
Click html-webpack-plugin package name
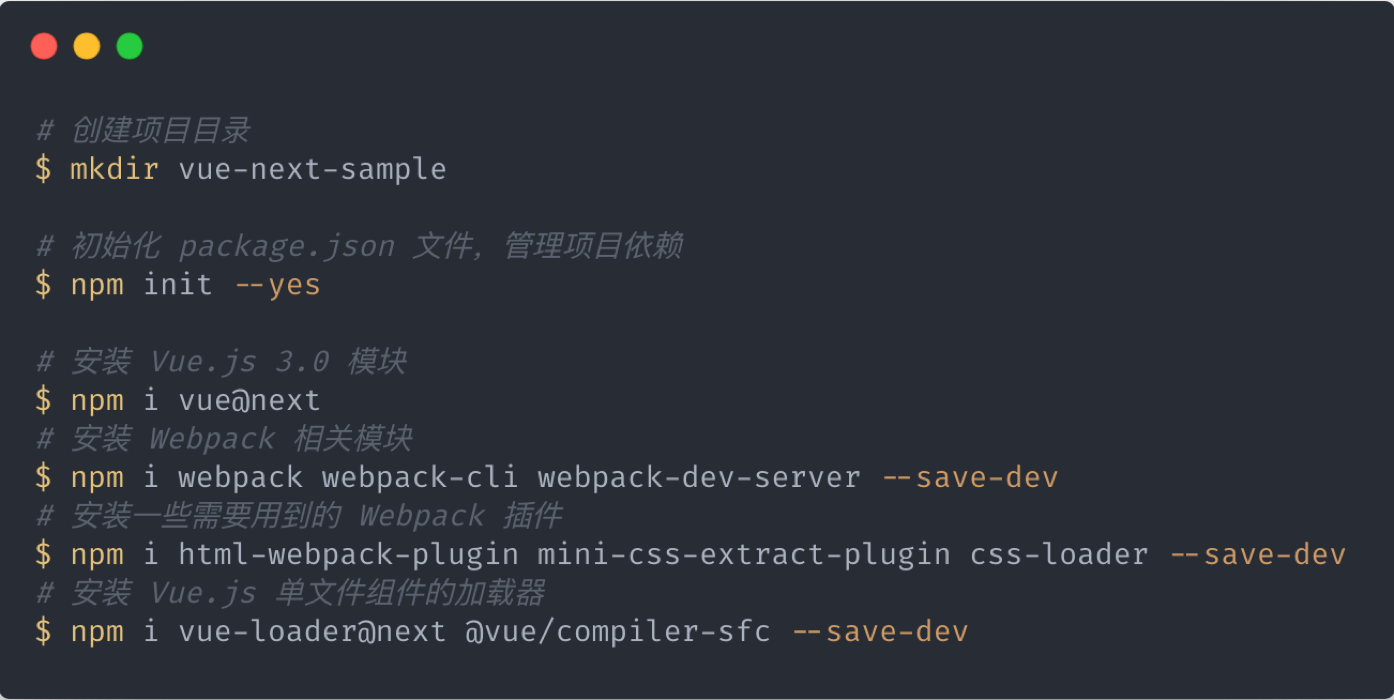pos(349,554)
